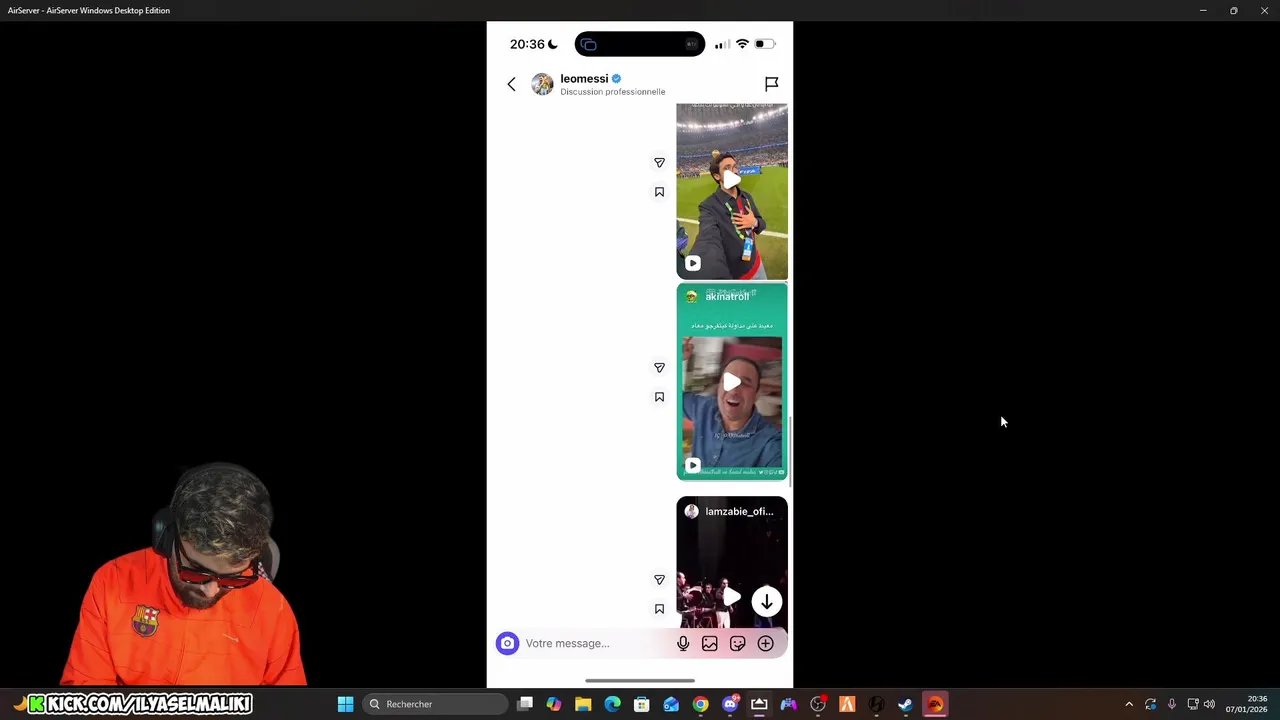Launch Copilot from the taskbar
Viewport: 1280px width, 720px height.
point(554,704)
